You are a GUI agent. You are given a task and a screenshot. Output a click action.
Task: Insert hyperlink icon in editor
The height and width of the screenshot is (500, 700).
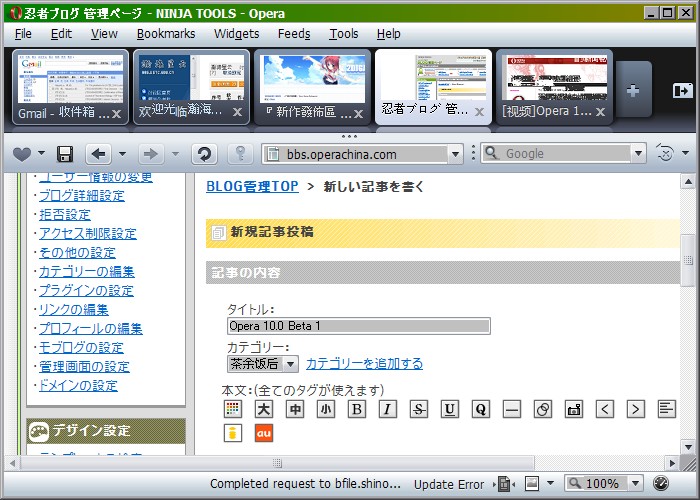(x=542, y=408)
